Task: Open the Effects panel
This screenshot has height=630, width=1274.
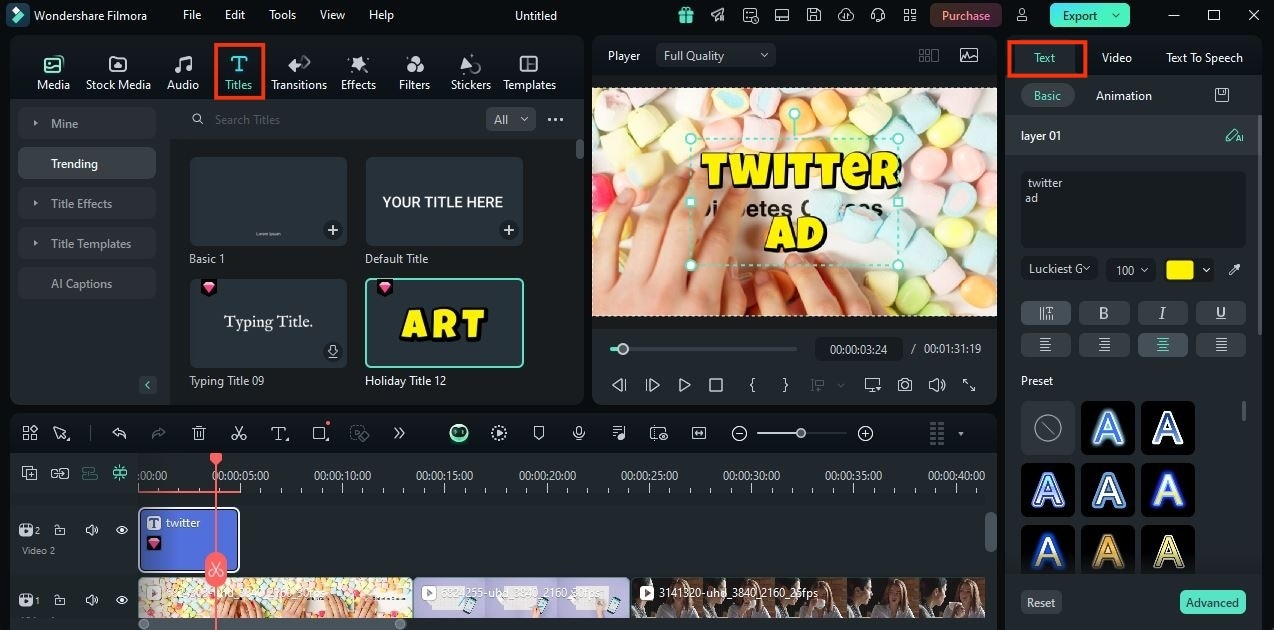Action: point(358,73)
